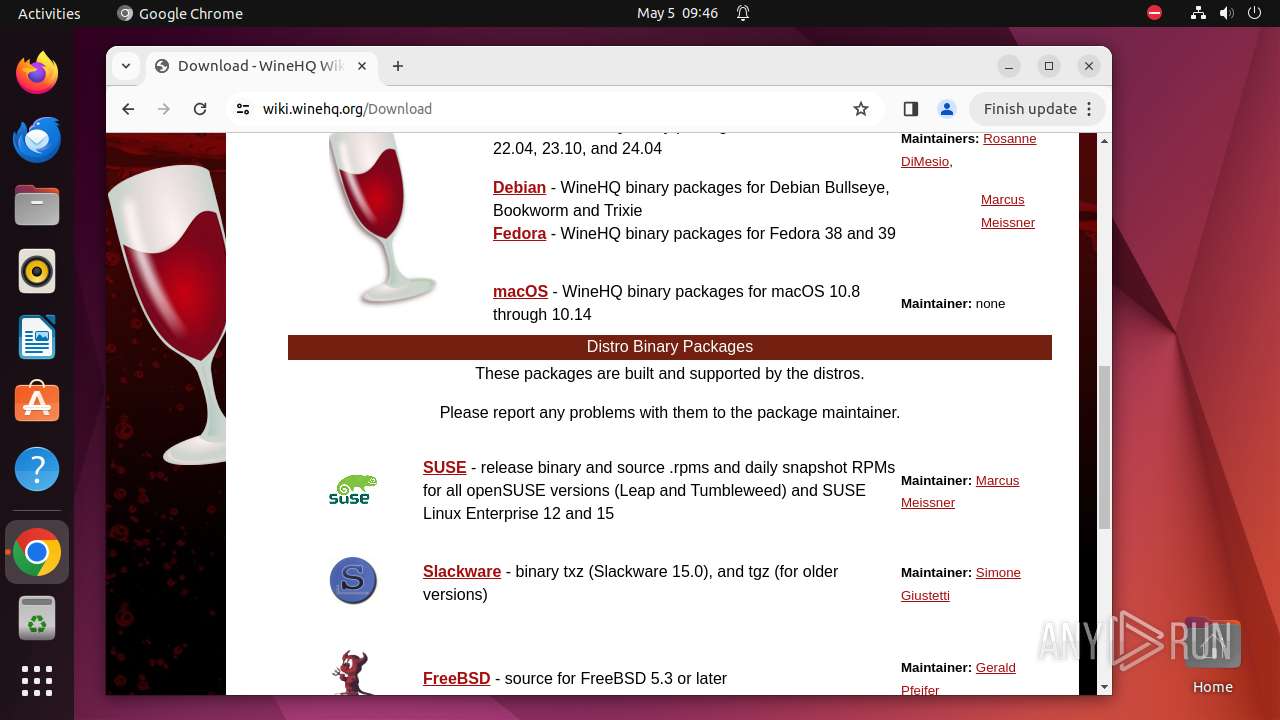
Task: Open the tab search dropdown
Action: [126, 66]
